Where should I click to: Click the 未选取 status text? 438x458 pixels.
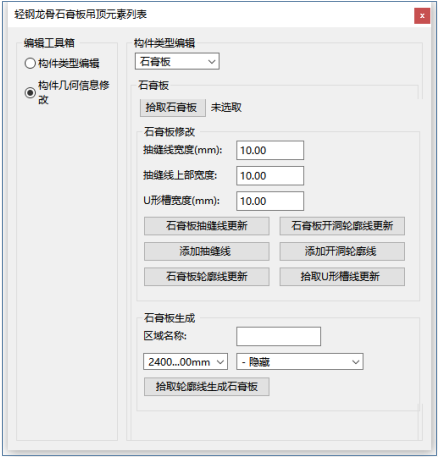tap(226, 107)
